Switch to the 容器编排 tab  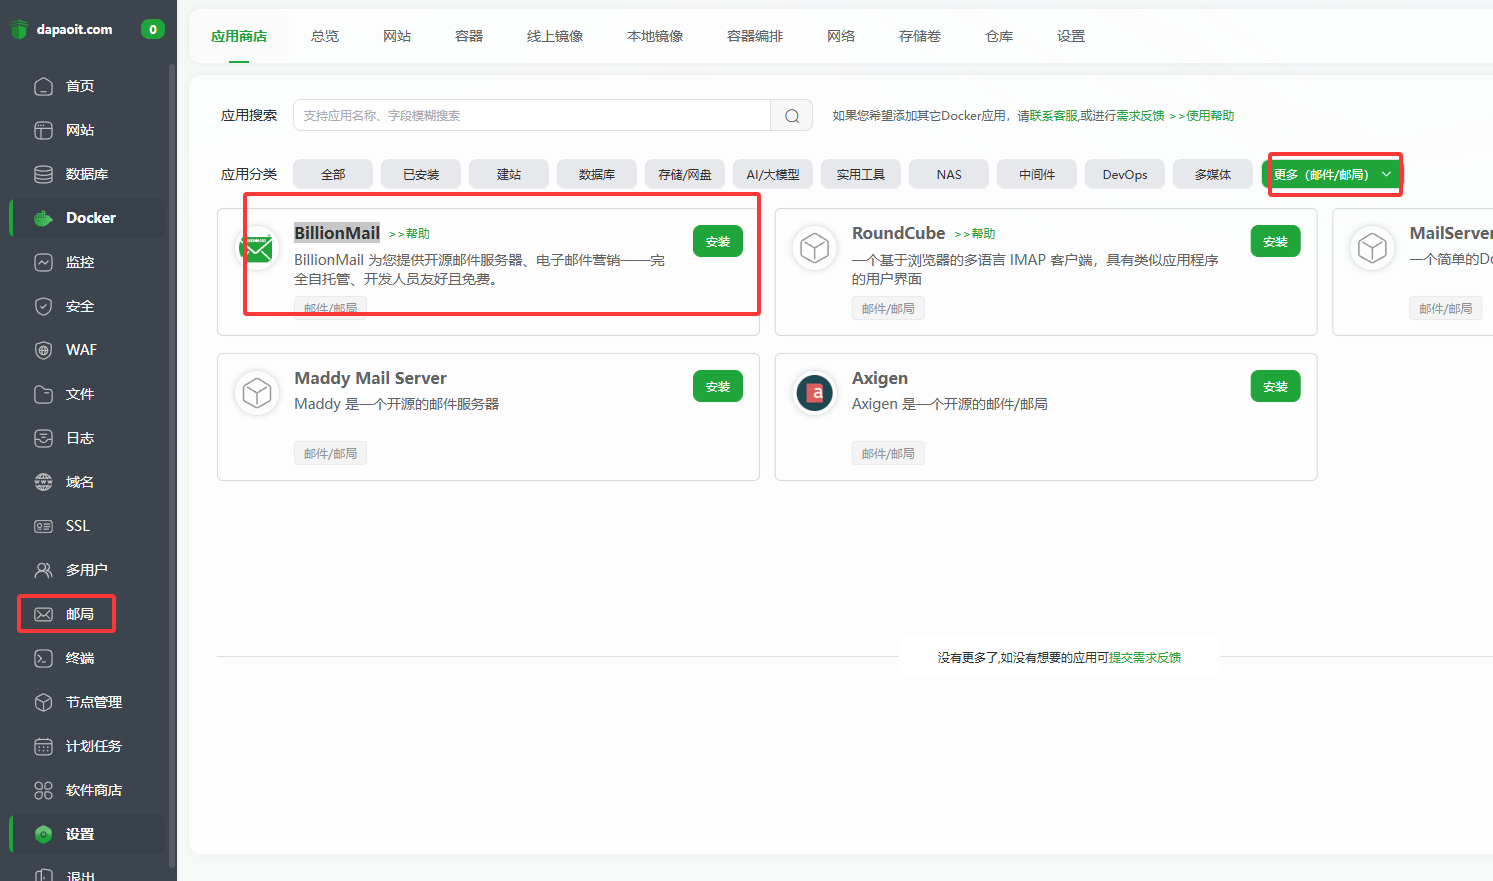(754, 35)
